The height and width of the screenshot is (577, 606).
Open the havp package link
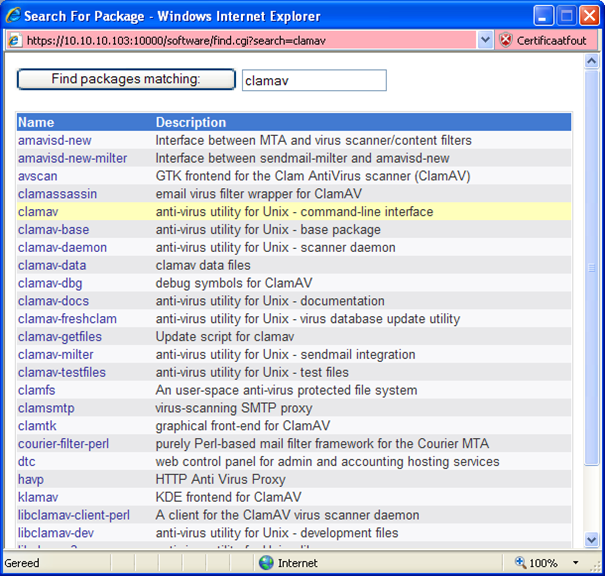32,480
